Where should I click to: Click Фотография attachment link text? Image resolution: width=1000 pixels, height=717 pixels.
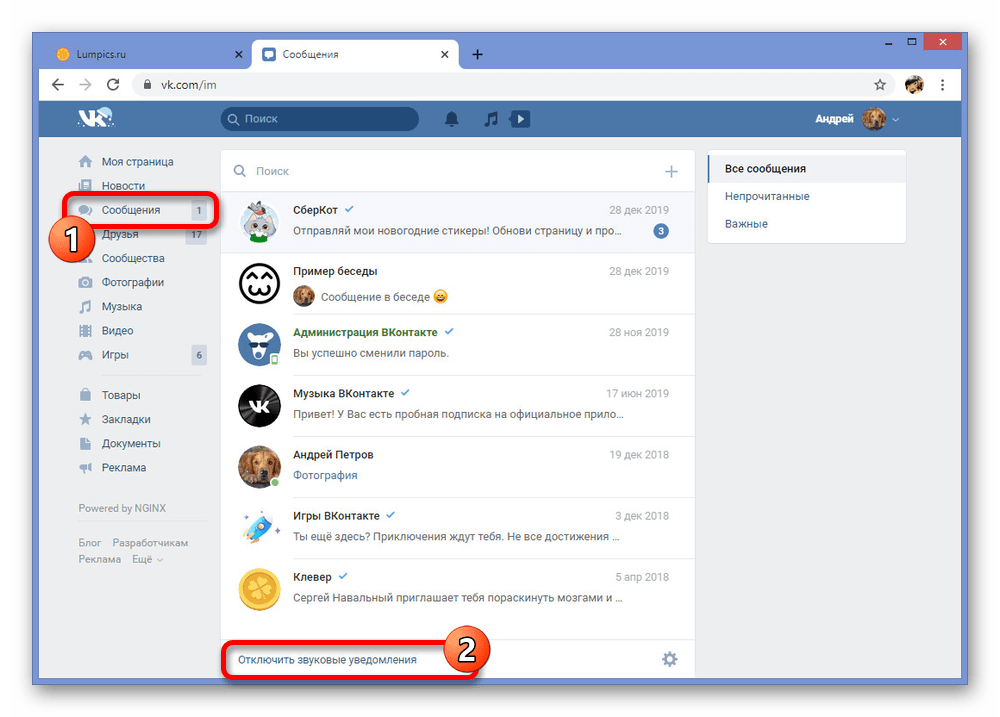point(325,475)
